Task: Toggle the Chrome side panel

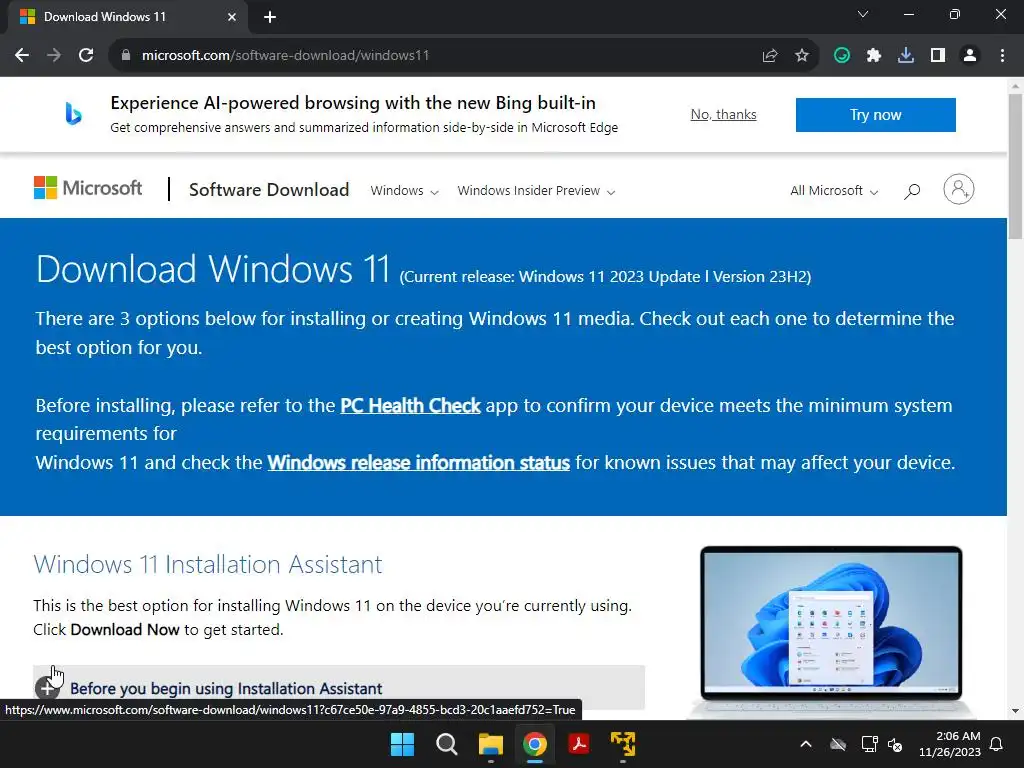Action: [938, 56]
